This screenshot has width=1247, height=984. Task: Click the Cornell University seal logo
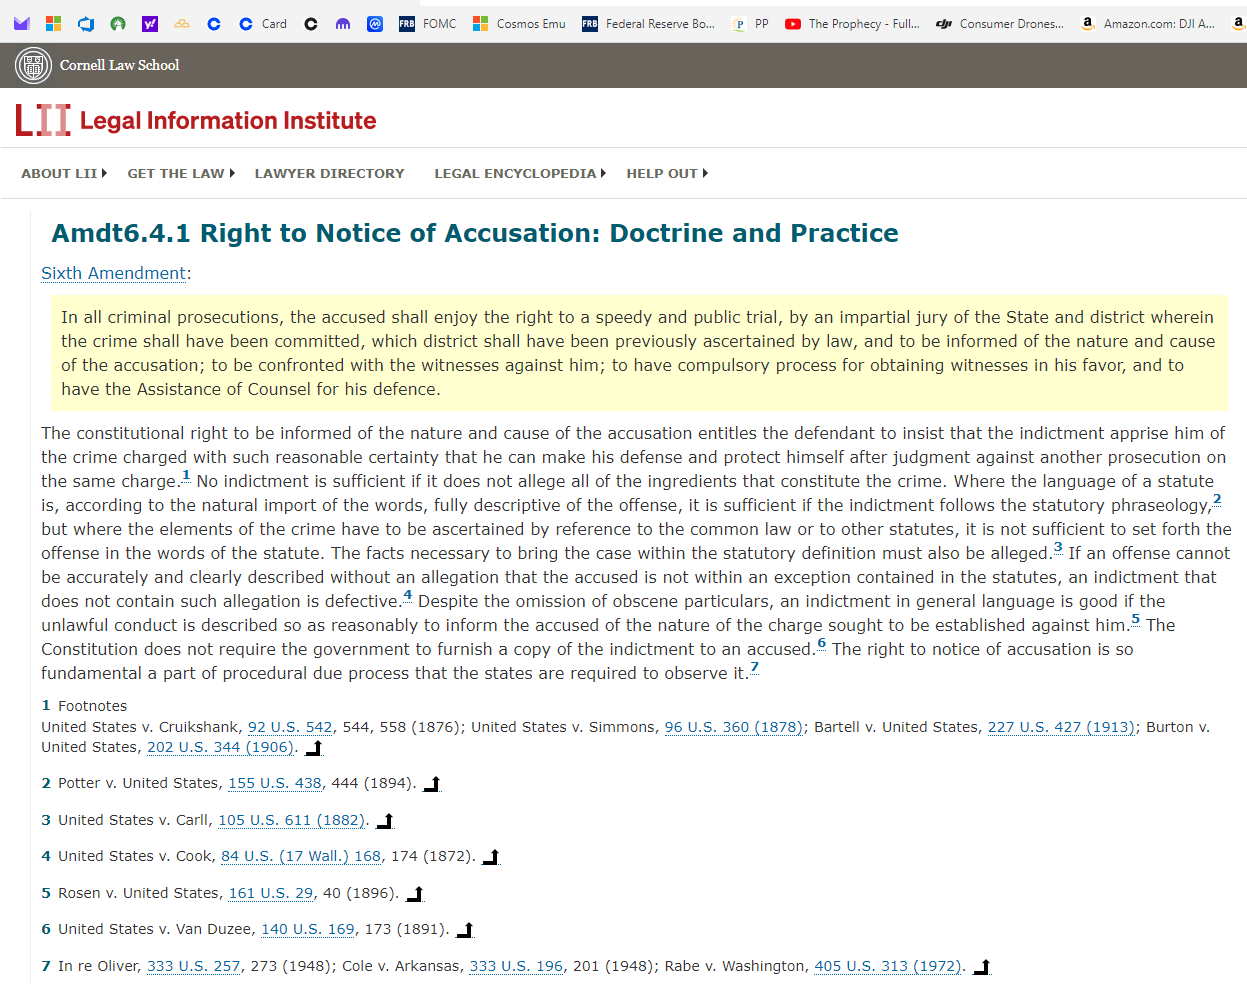(x=34, y=66)
